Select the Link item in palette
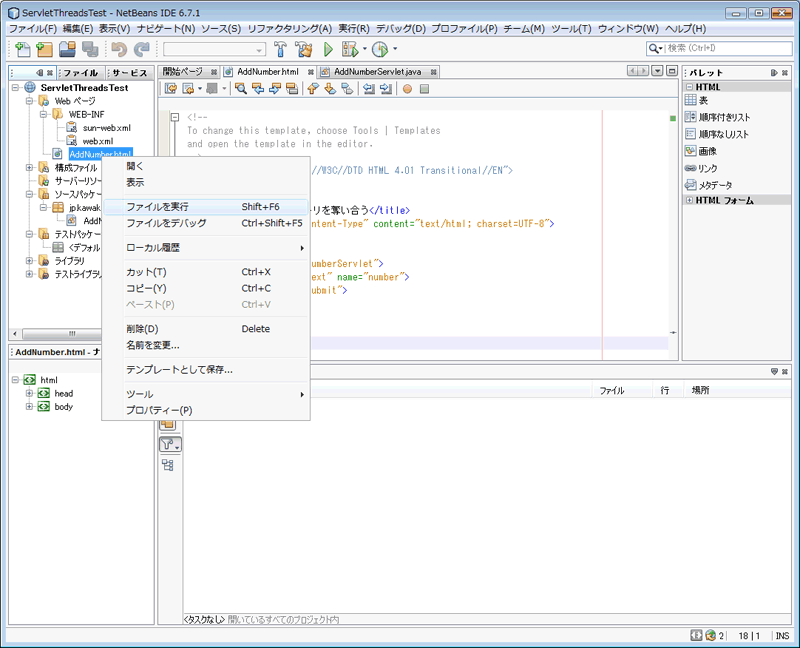This screenshot has height=648, width=800. click(x=701, y=168)
